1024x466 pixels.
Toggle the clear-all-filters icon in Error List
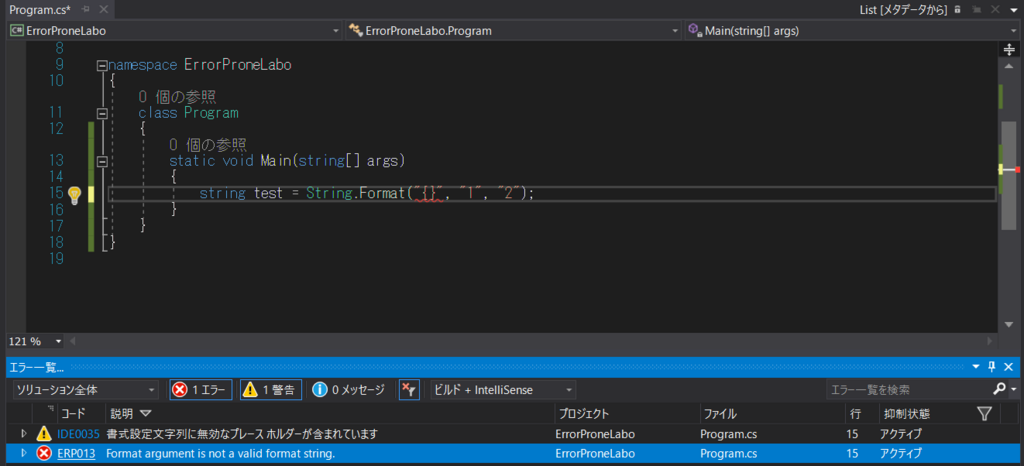coord(409,390)
